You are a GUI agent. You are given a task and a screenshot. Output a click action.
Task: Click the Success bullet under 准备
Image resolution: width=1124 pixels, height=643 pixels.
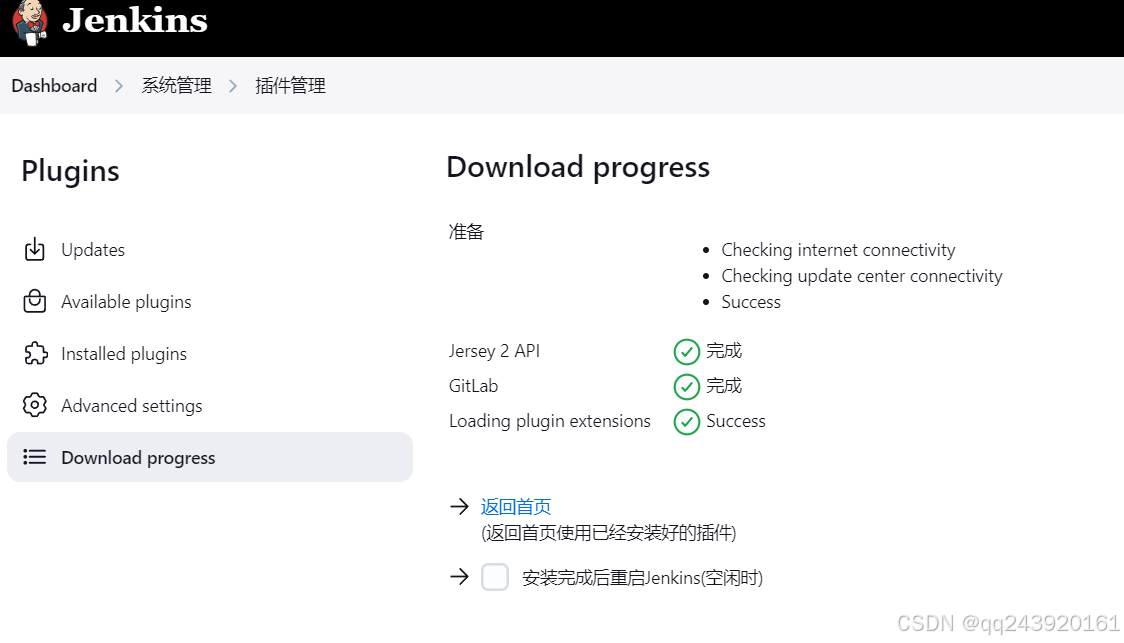click(751, 302)
